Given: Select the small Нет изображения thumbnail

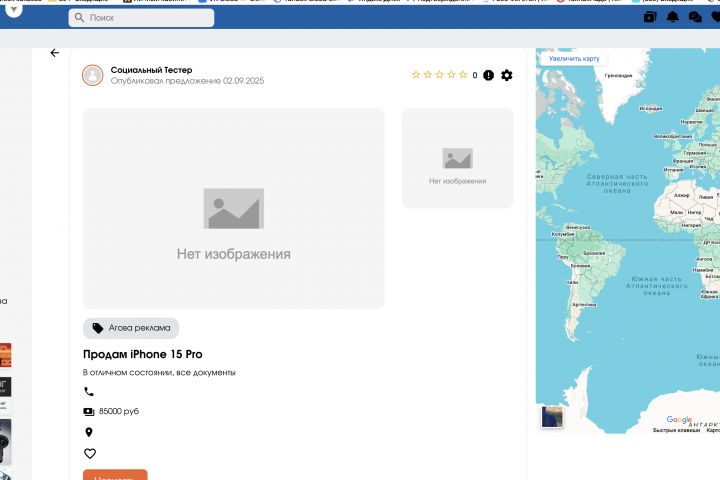Looking at the screenshot, I should point(458,158).
